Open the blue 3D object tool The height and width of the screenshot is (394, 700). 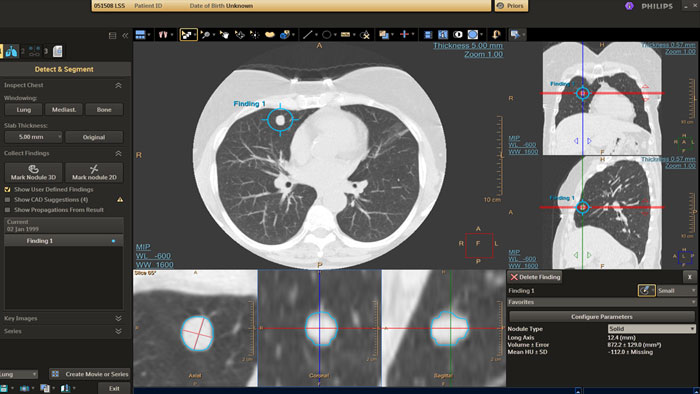pyautogui.click(x=284, y=34)
